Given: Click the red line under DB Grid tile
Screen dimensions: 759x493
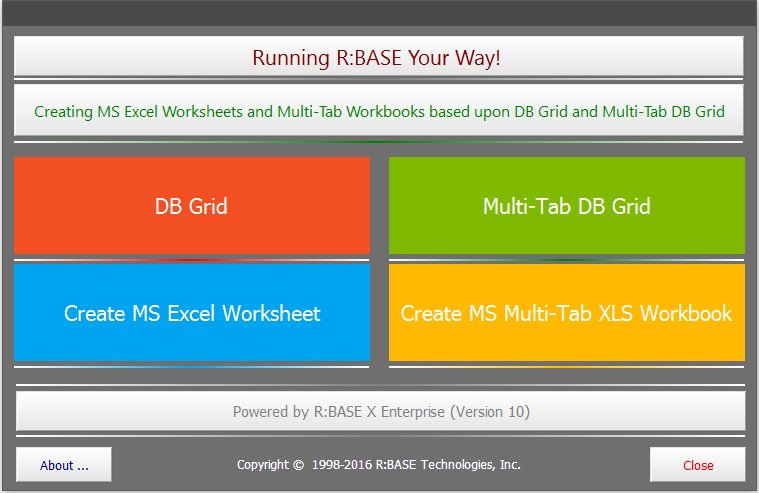Looking at the screenshot, I should [x=191, y=260].
